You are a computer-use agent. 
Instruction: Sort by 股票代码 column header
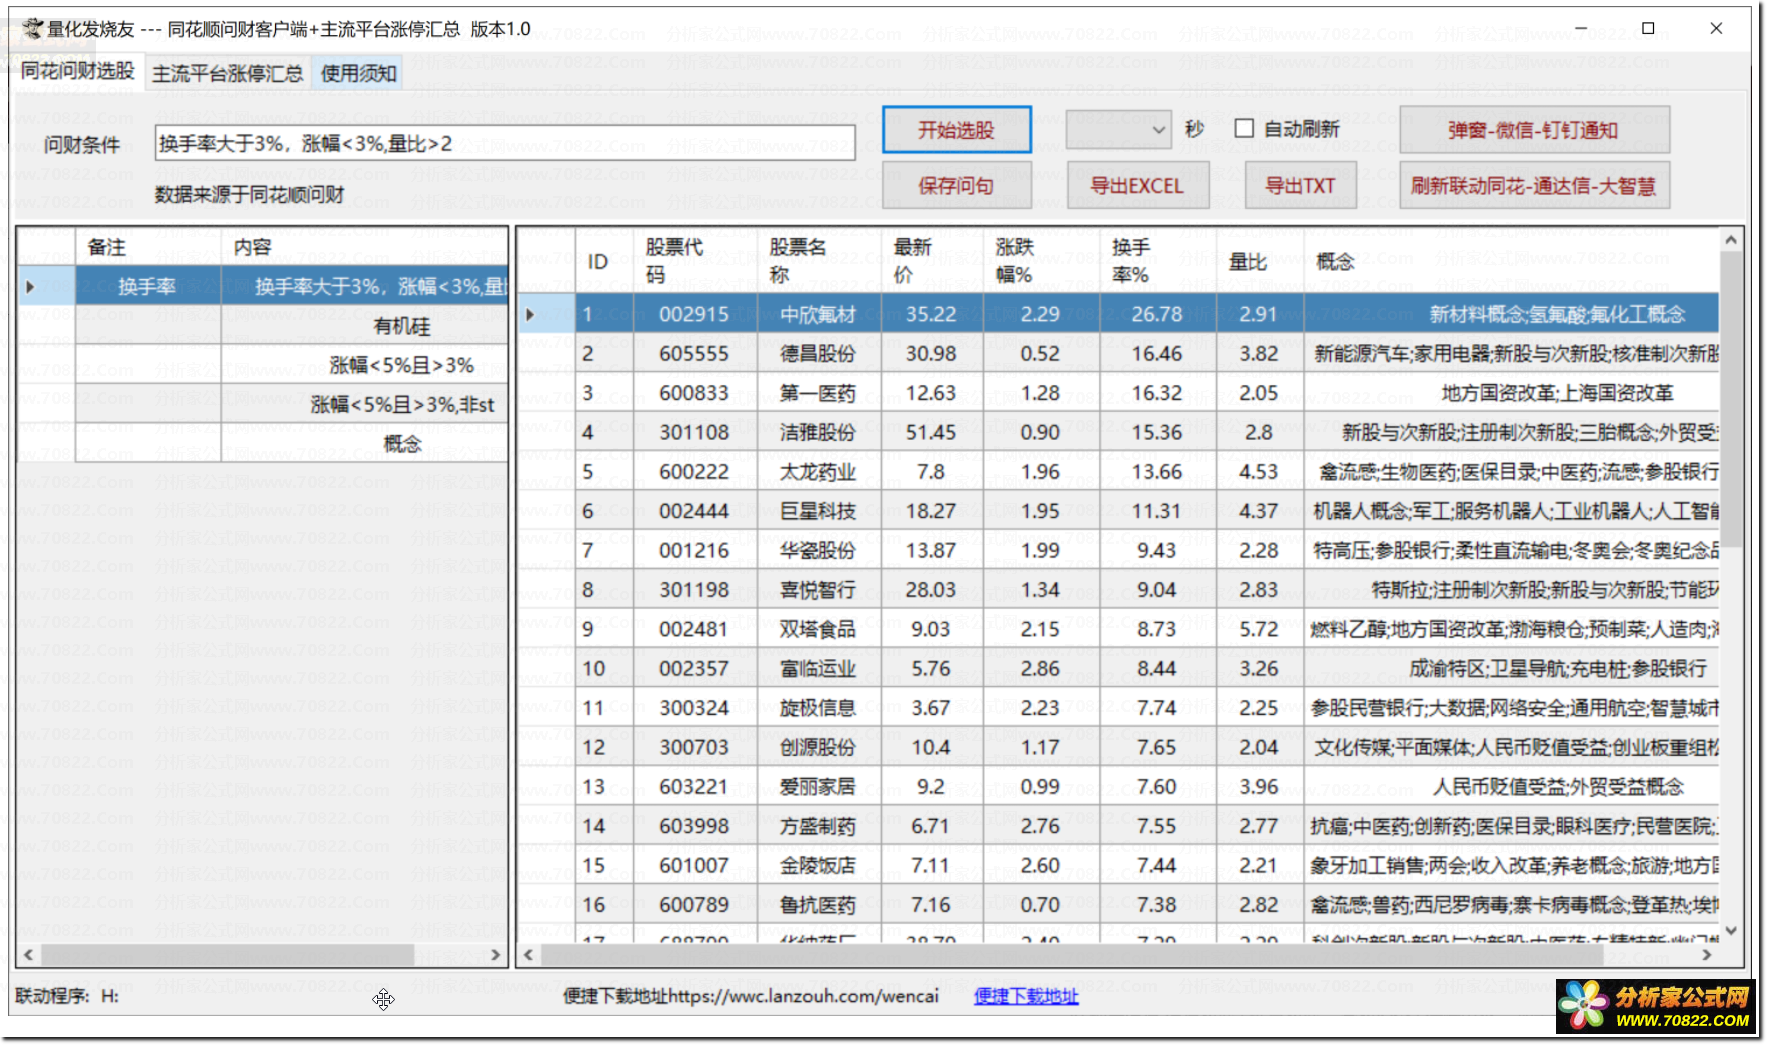point(695,261)
